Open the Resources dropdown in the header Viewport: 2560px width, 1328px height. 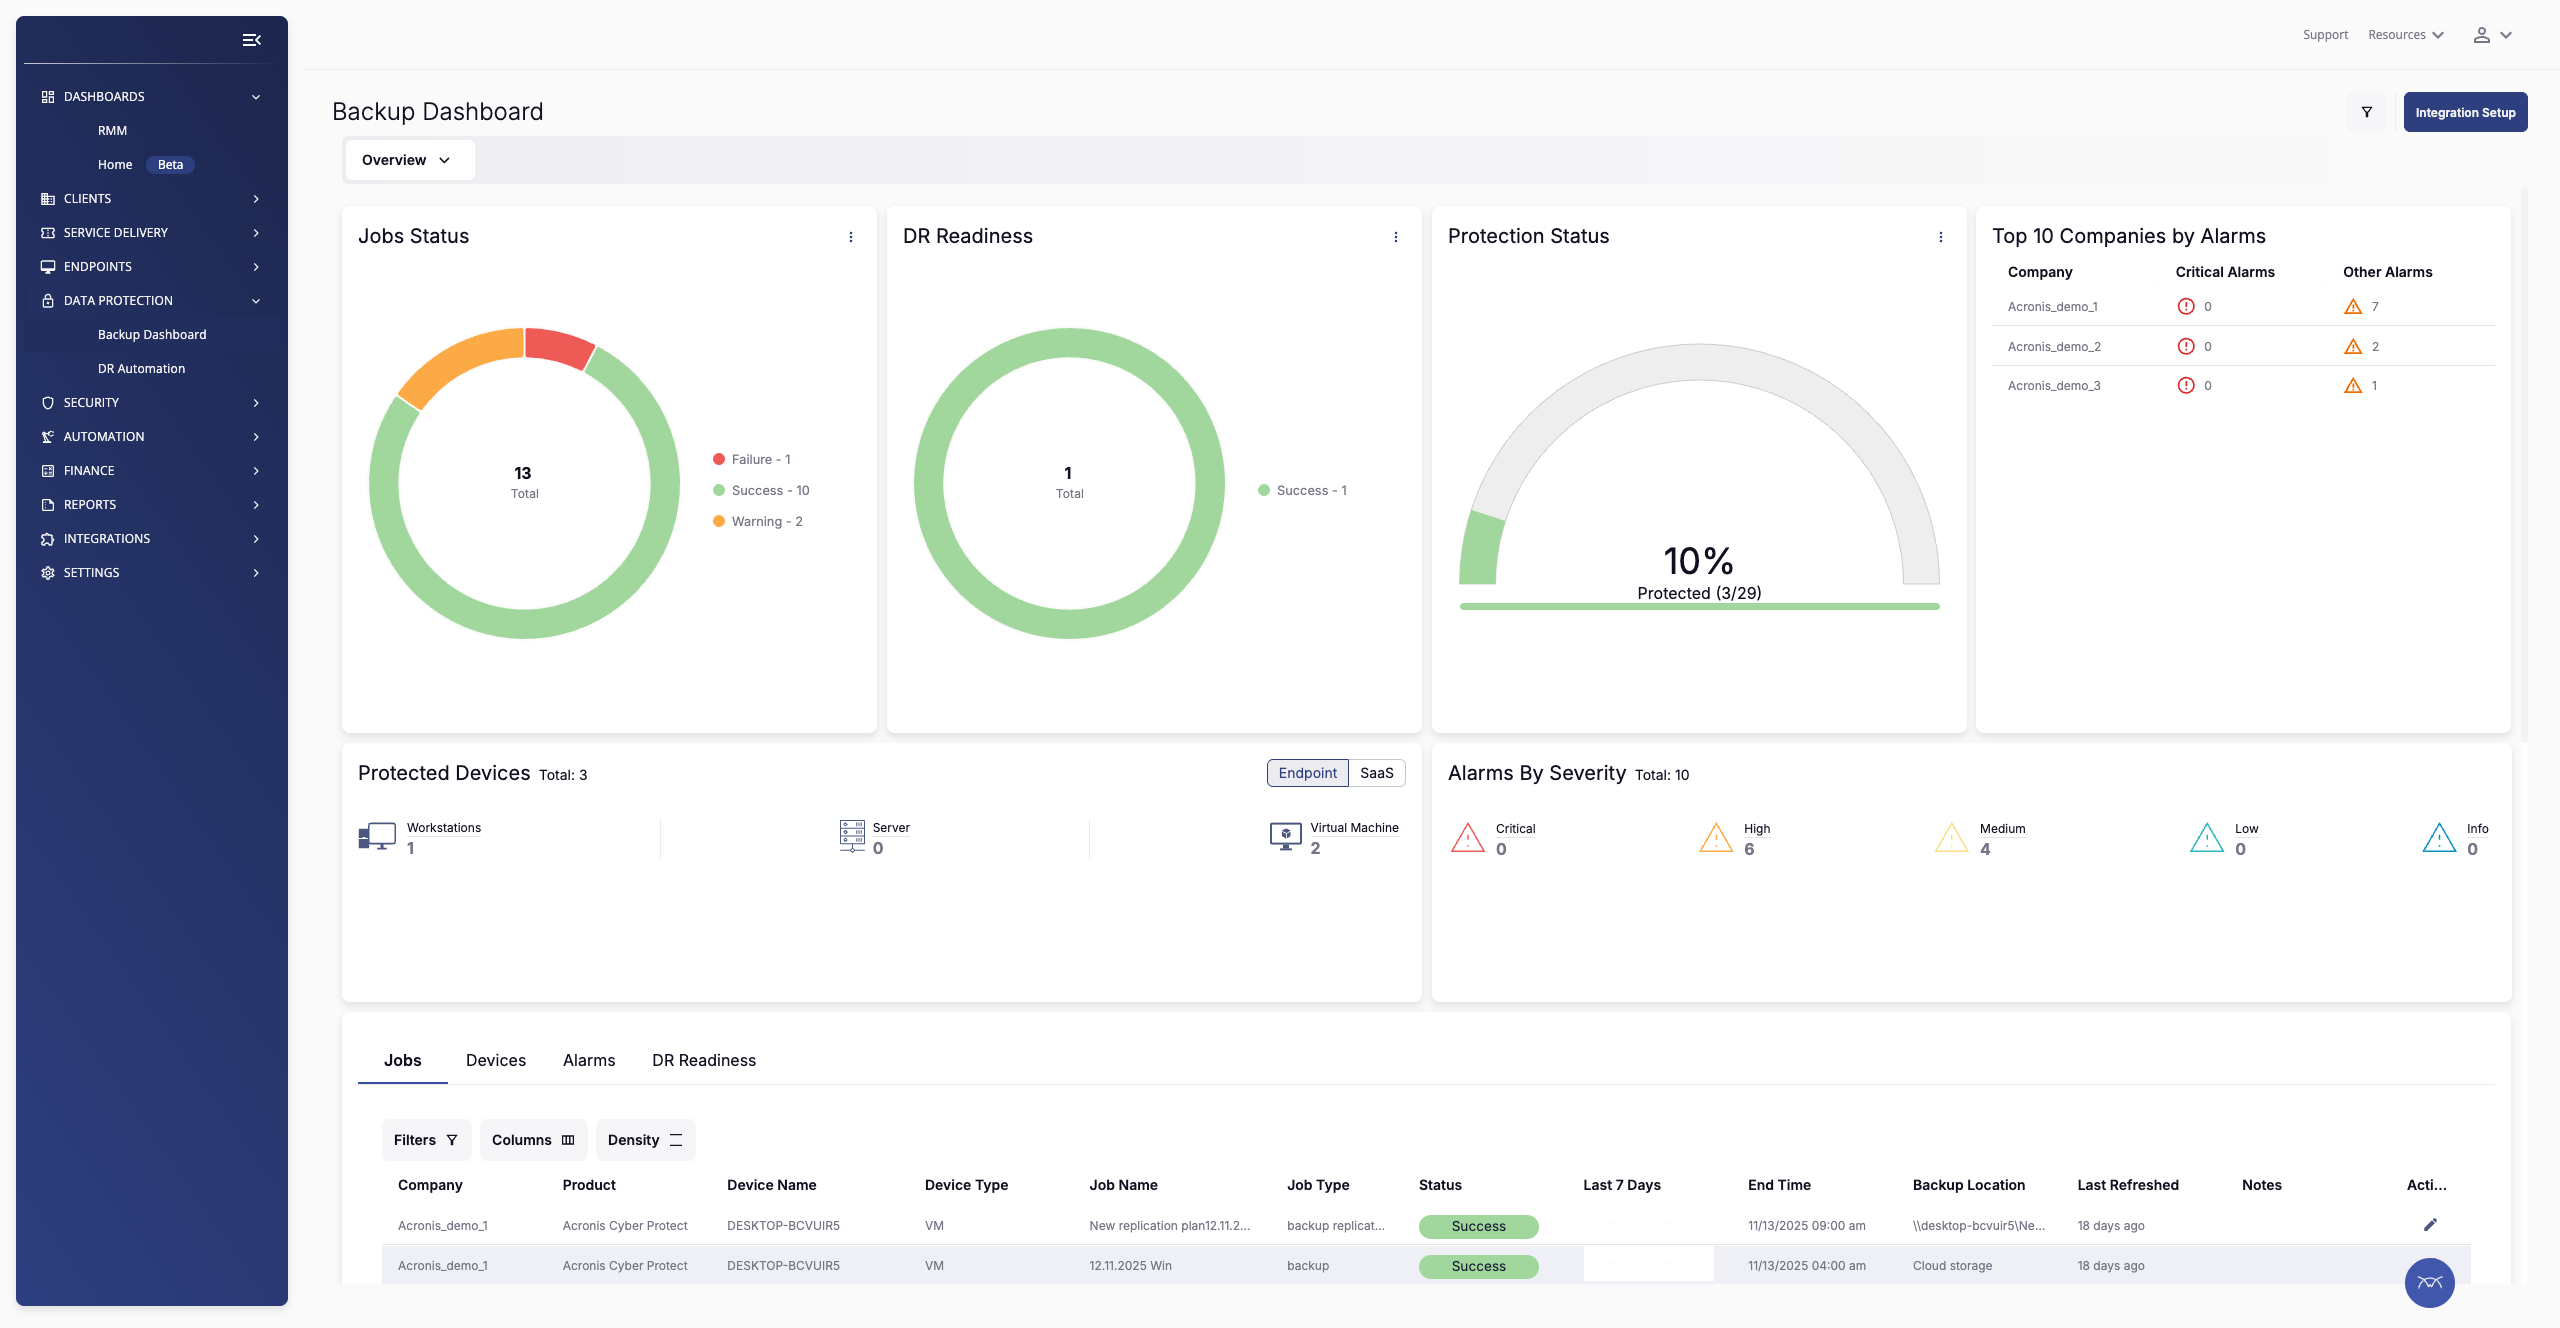(x=2405, y=34)
